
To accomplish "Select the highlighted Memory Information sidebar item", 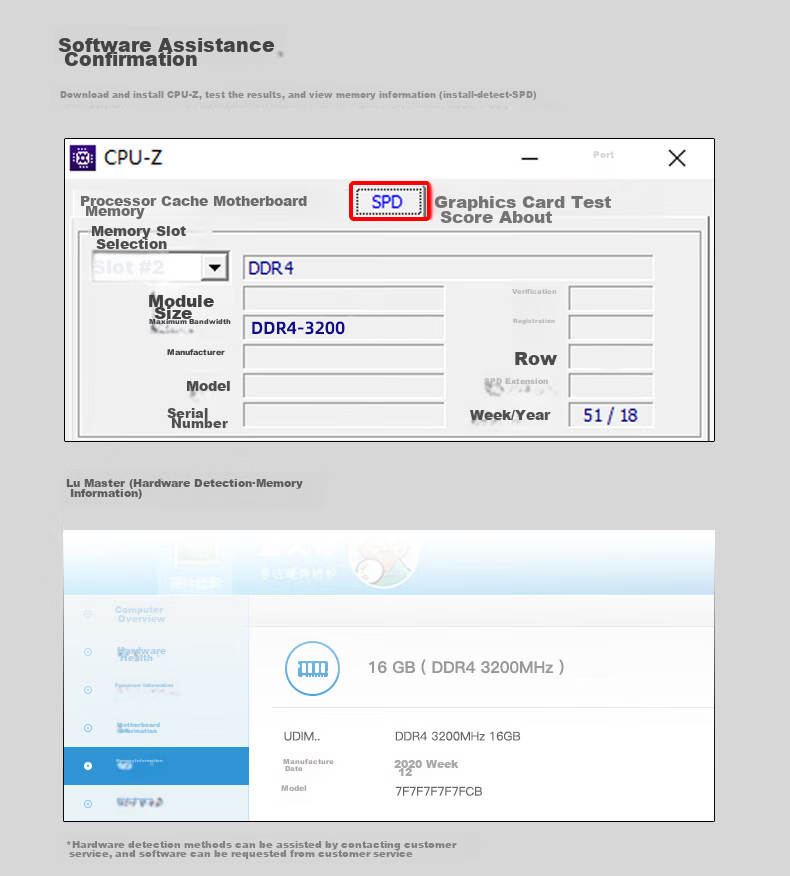I will coord(156,765).
